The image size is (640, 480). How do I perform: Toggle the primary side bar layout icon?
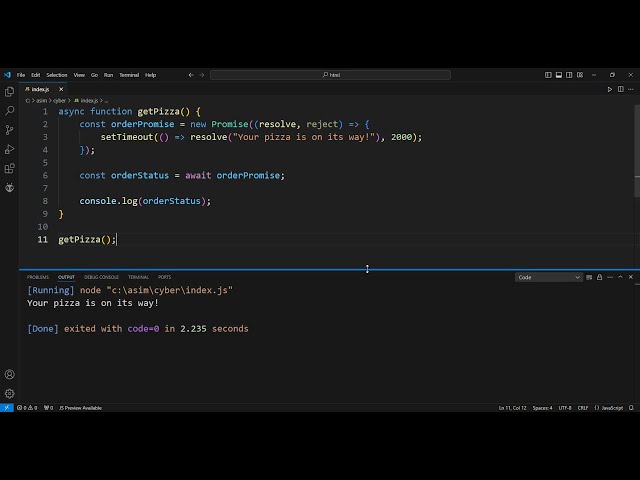(x=548, y=75)
